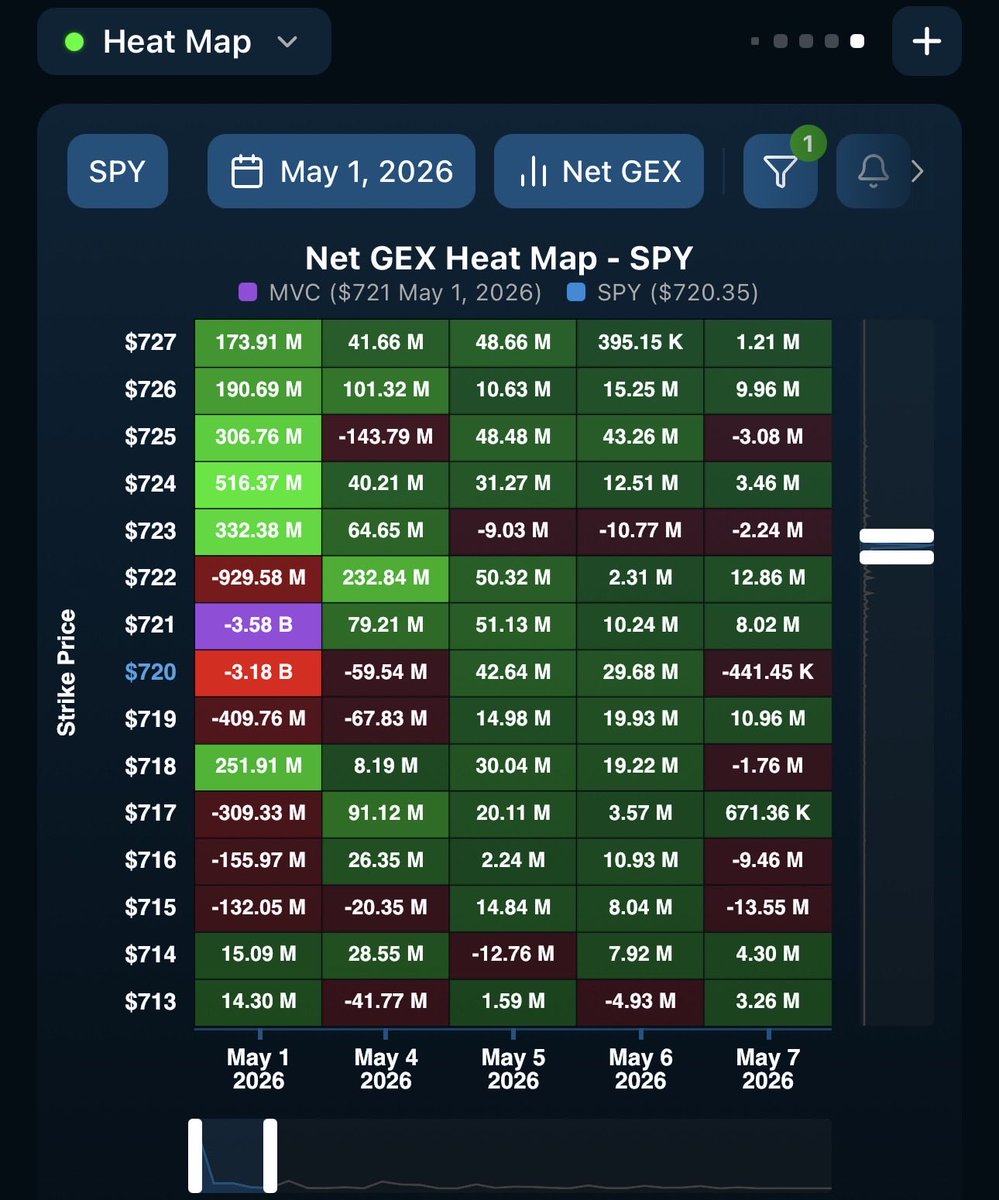Toggle the MVC legend purple swatch

click(248, 293)
